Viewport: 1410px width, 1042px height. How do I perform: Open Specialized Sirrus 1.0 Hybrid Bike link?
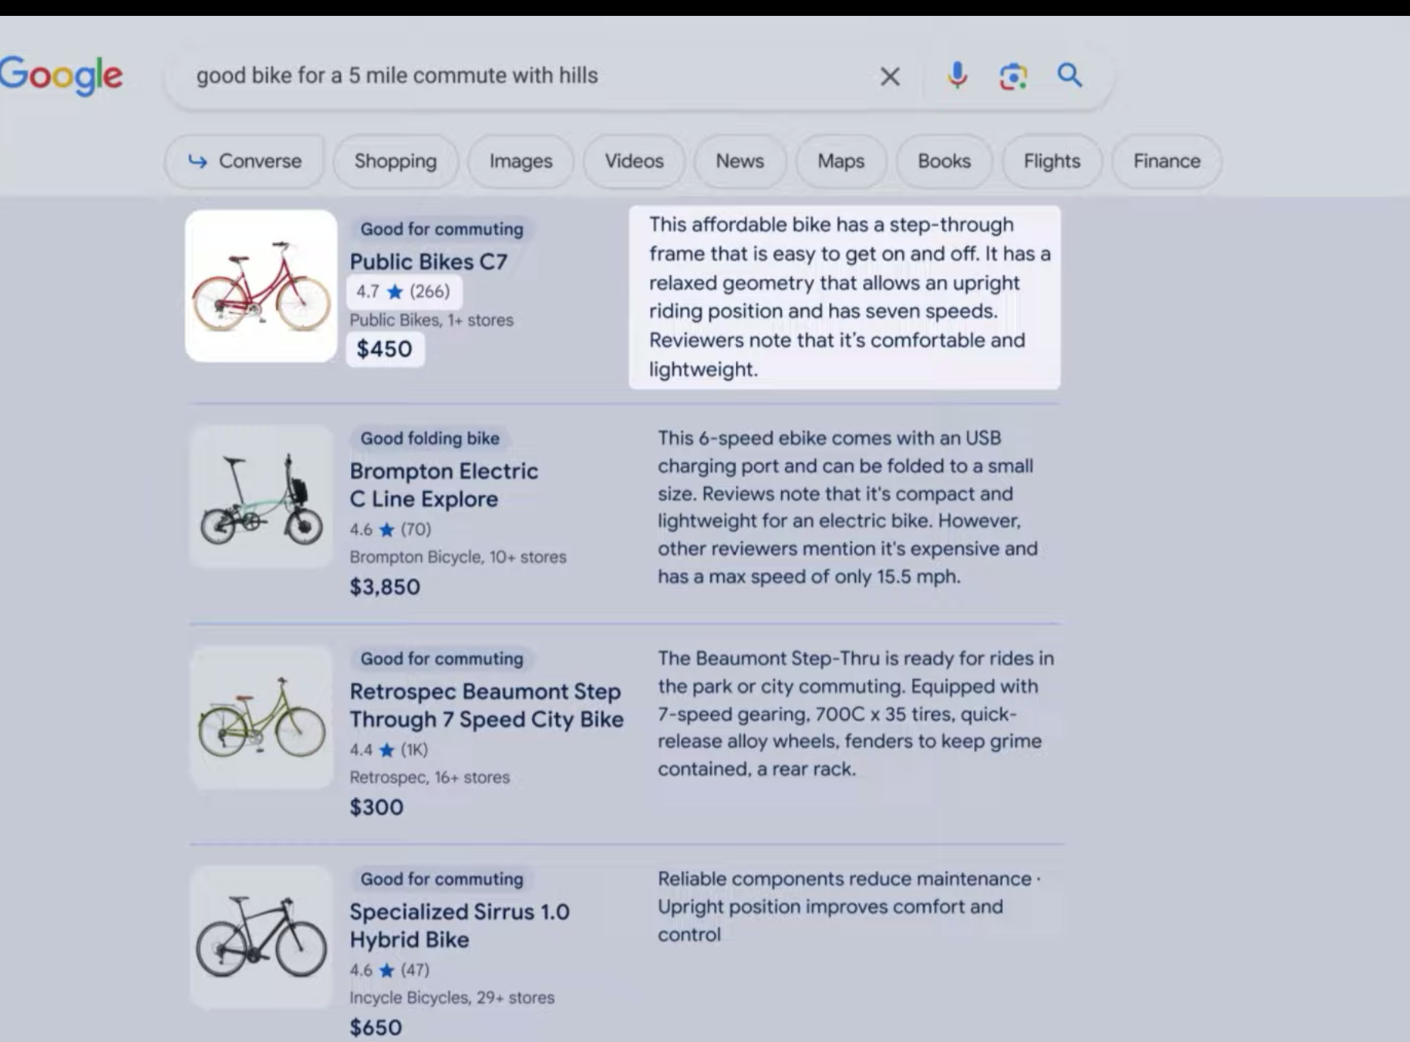[x=459, y=925]
